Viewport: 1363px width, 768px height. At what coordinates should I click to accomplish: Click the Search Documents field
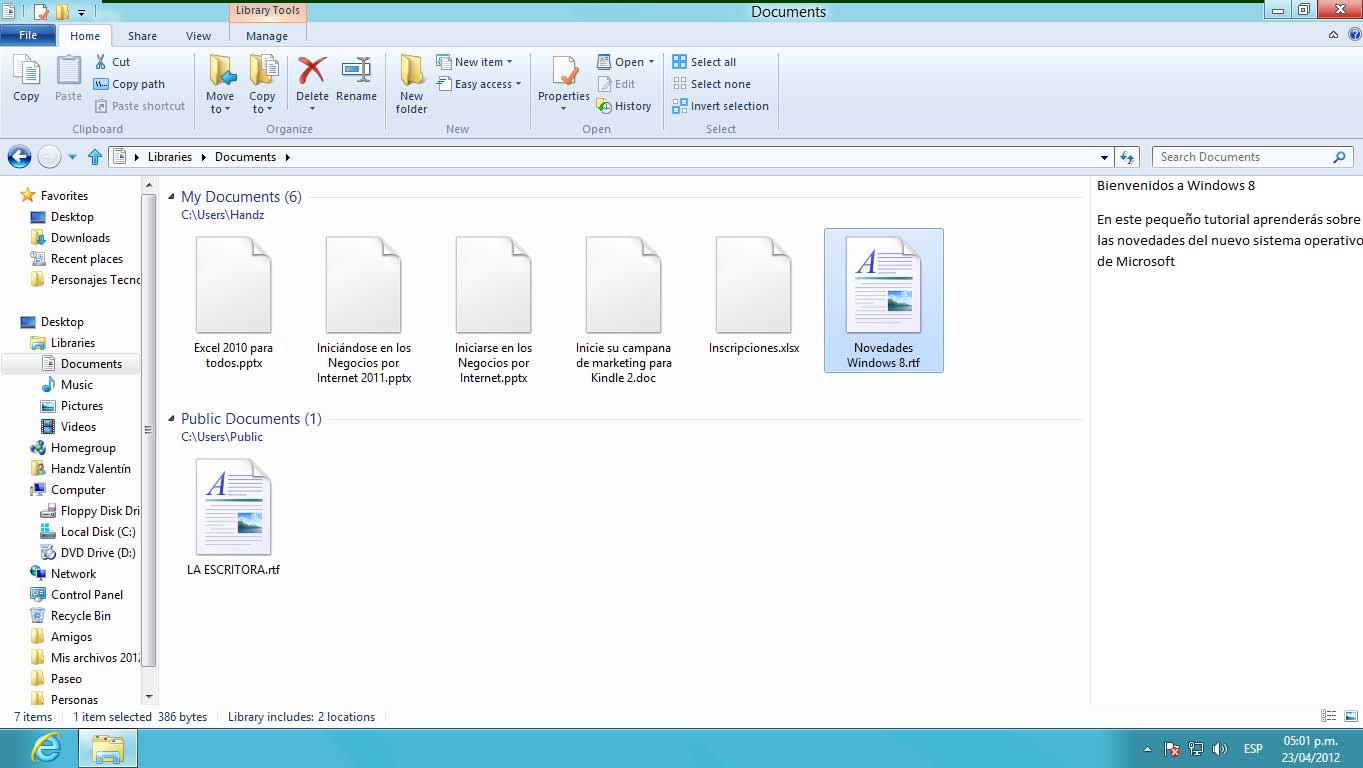1243,157
